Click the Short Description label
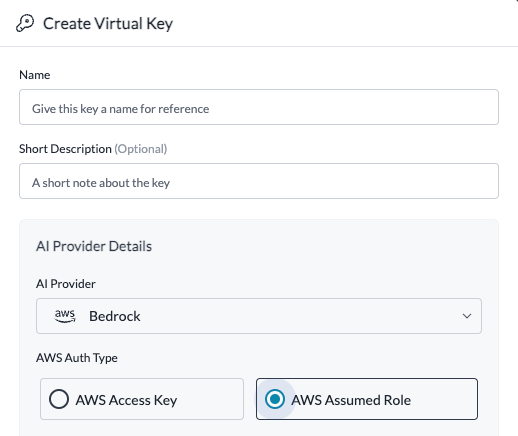Screen dimensions: 518x436 tap(65, 149)
